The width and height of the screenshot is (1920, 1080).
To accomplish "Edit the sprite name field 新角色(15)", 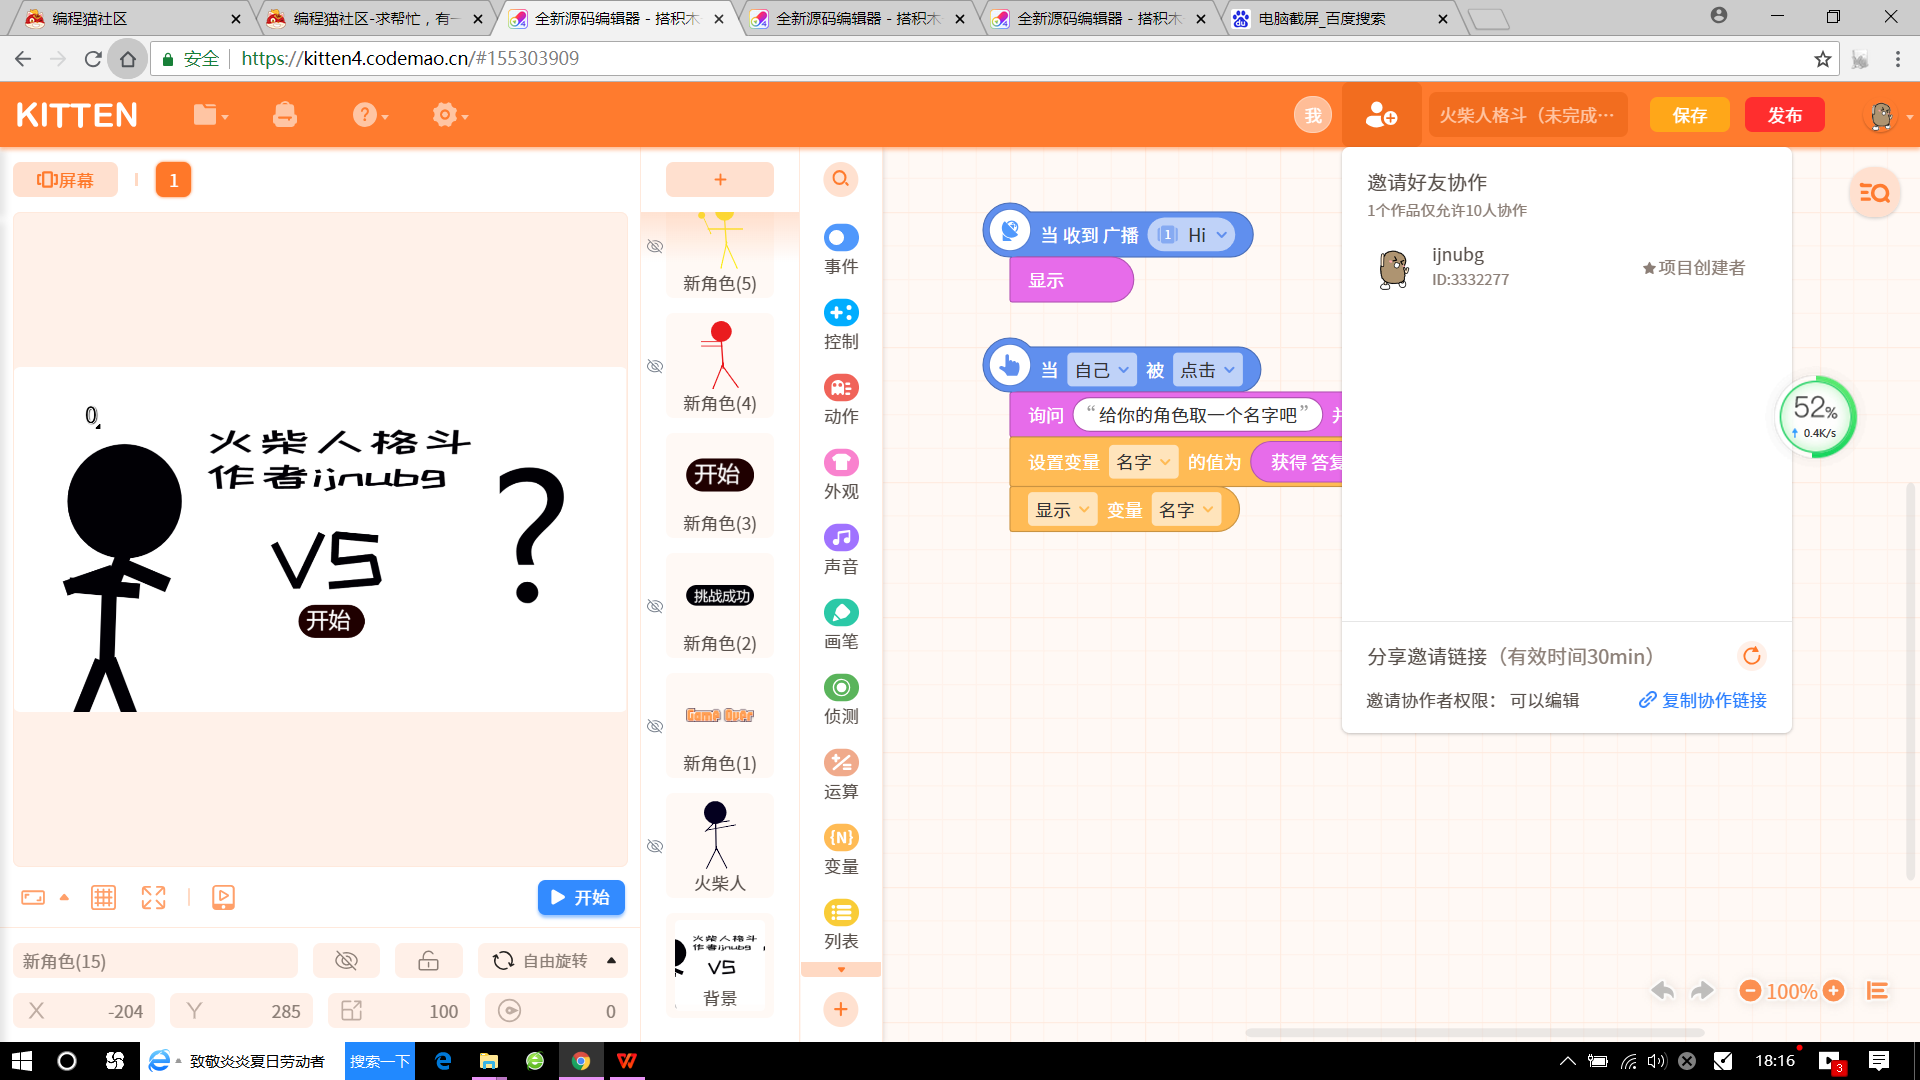I will point(155,961).
